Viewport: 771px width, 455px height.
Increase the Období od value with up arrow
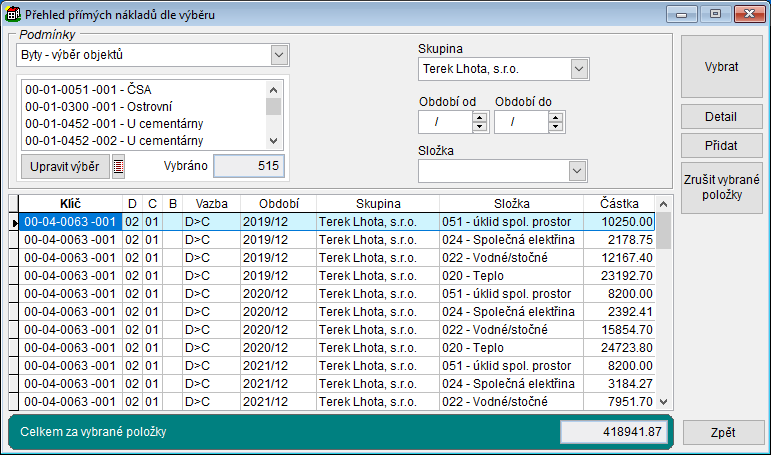pyautogui.click(x=479, y=116)
